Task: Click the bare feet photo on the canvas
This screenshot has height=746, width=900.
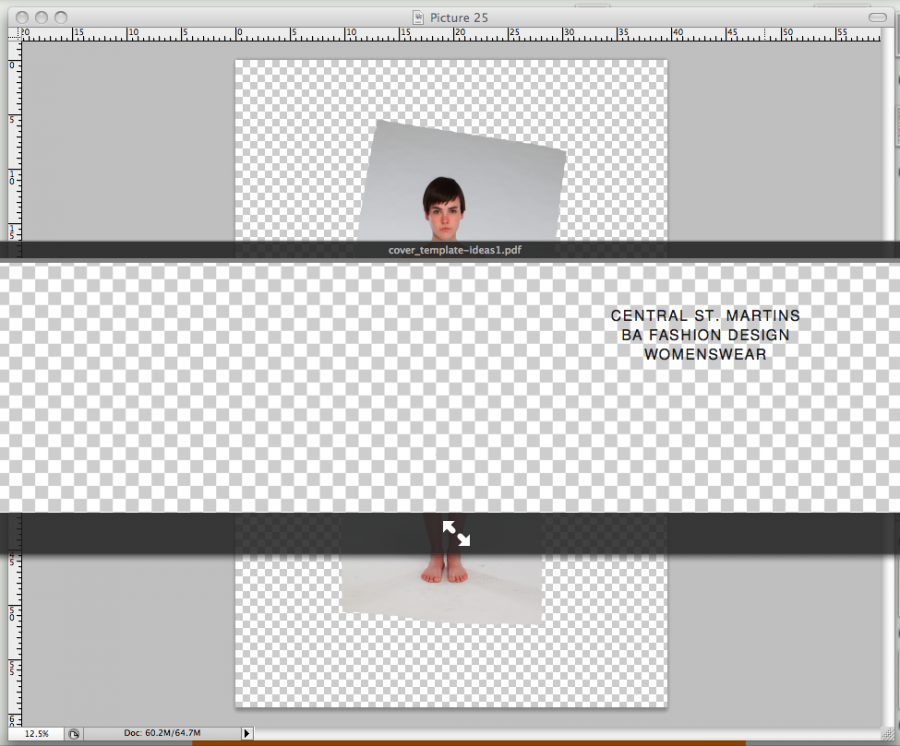Action: click(445, 569)
